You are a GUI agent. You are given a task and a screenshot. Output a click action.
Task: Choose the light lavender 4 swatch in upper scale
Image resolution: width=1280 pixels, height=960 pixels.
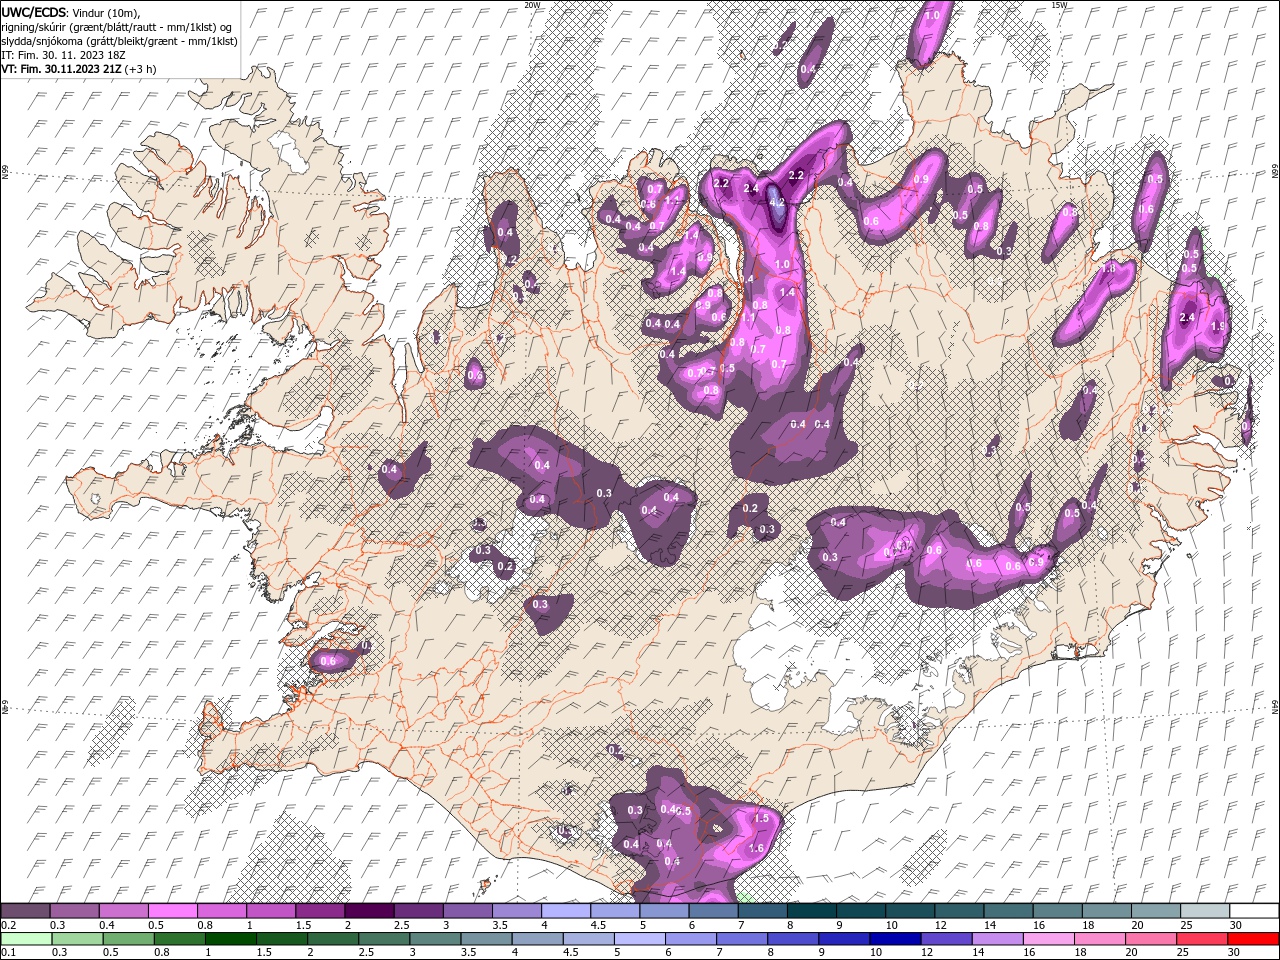(x=566, y=911)
